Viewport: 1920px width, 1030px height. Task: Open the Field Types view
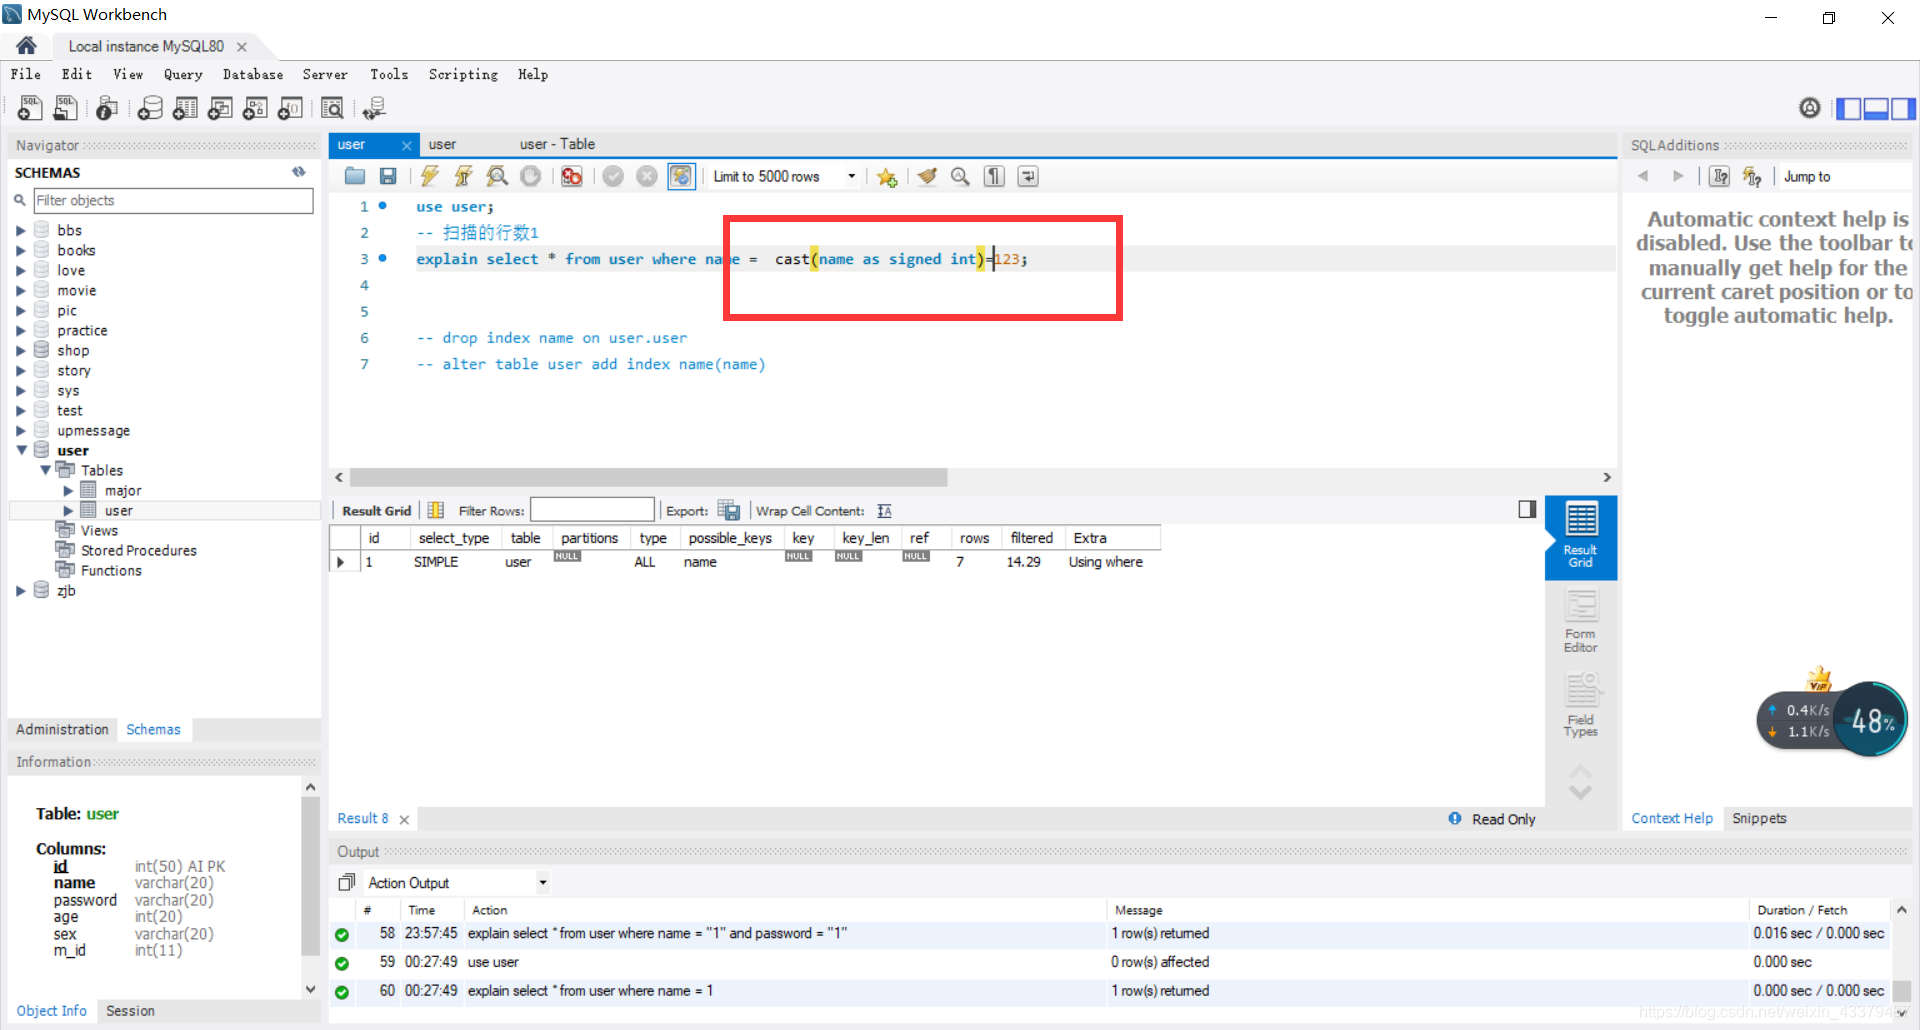(1581, 705)
